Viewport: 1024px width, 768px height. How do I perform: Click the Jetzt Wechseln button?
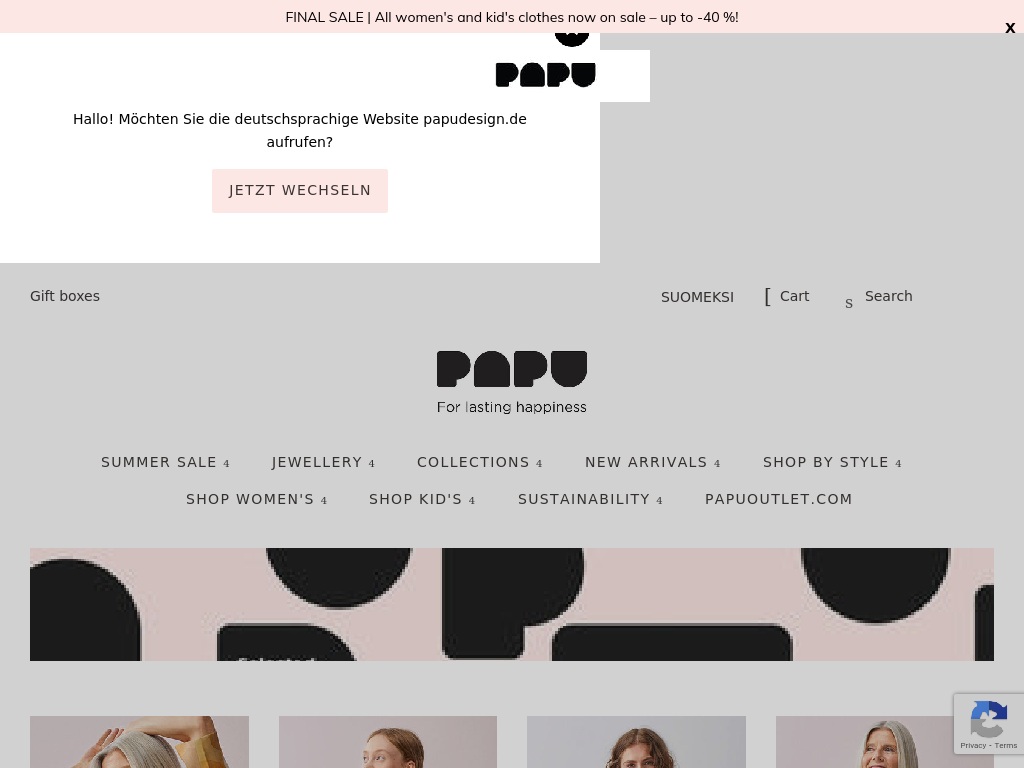click(300, 191)
